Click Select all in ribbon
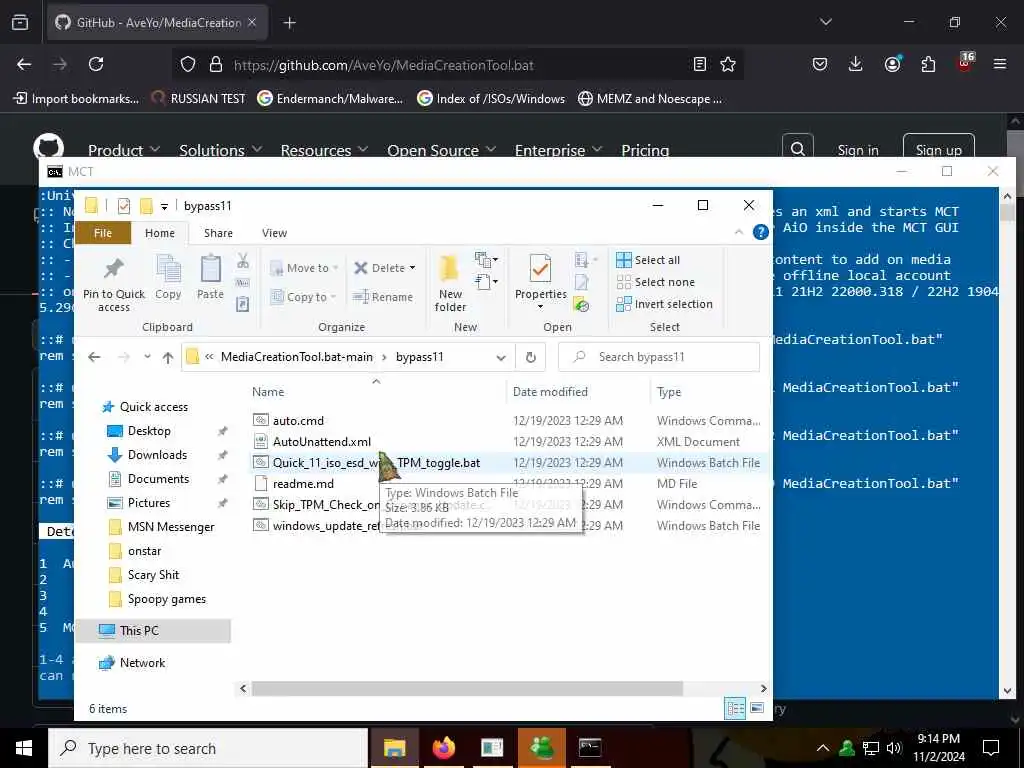The image size is (1024, 768). pos(648,260)
